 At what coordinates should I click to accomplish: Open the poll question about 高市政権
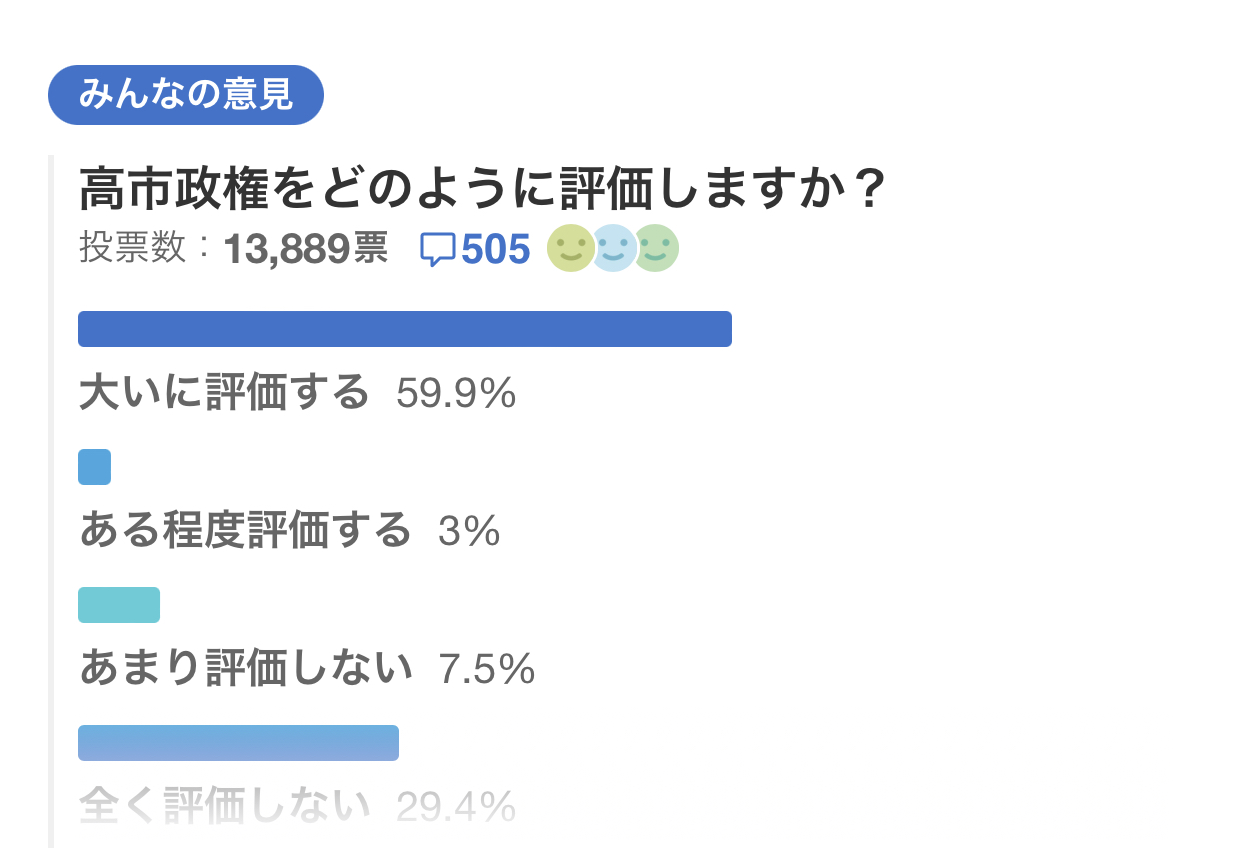coord(482,189)
